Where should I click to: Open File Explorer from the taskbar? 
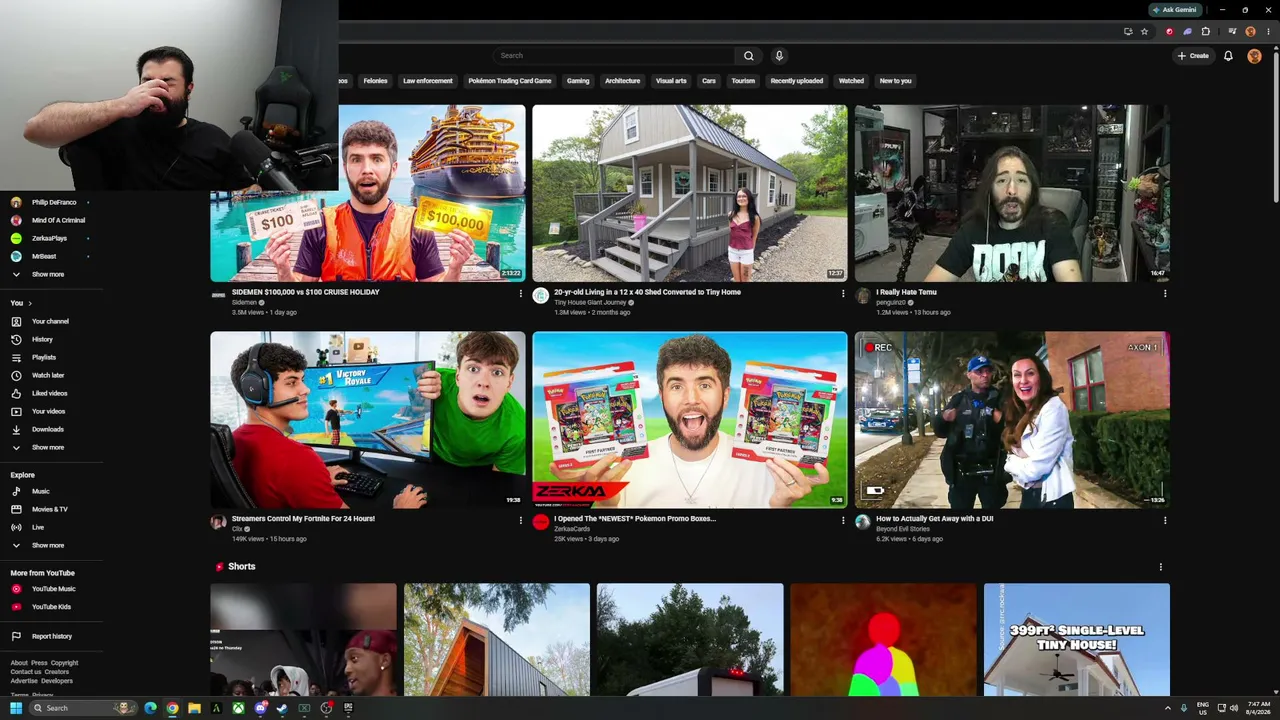click(194, 708)
